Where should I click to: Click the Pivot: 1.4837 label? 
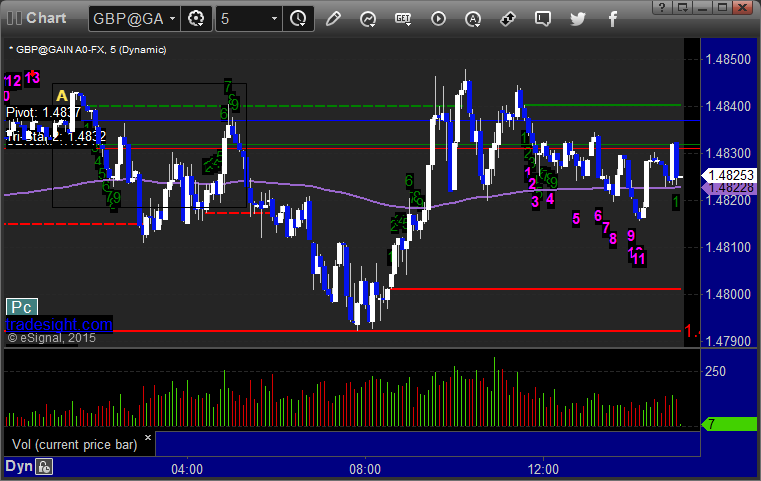43,113
